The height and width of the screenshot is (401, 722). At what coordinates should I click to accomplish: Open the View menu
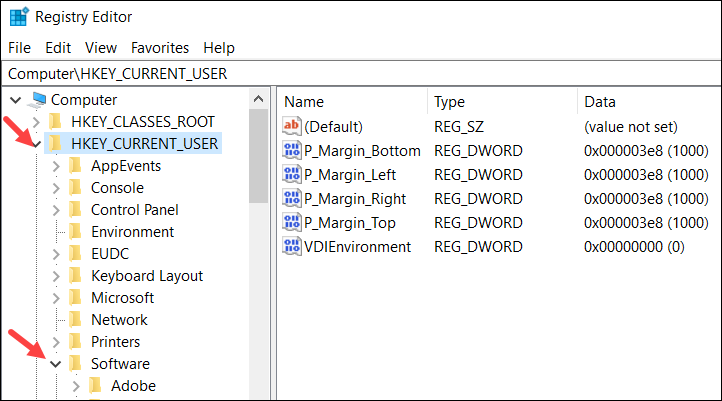point(101,48)
